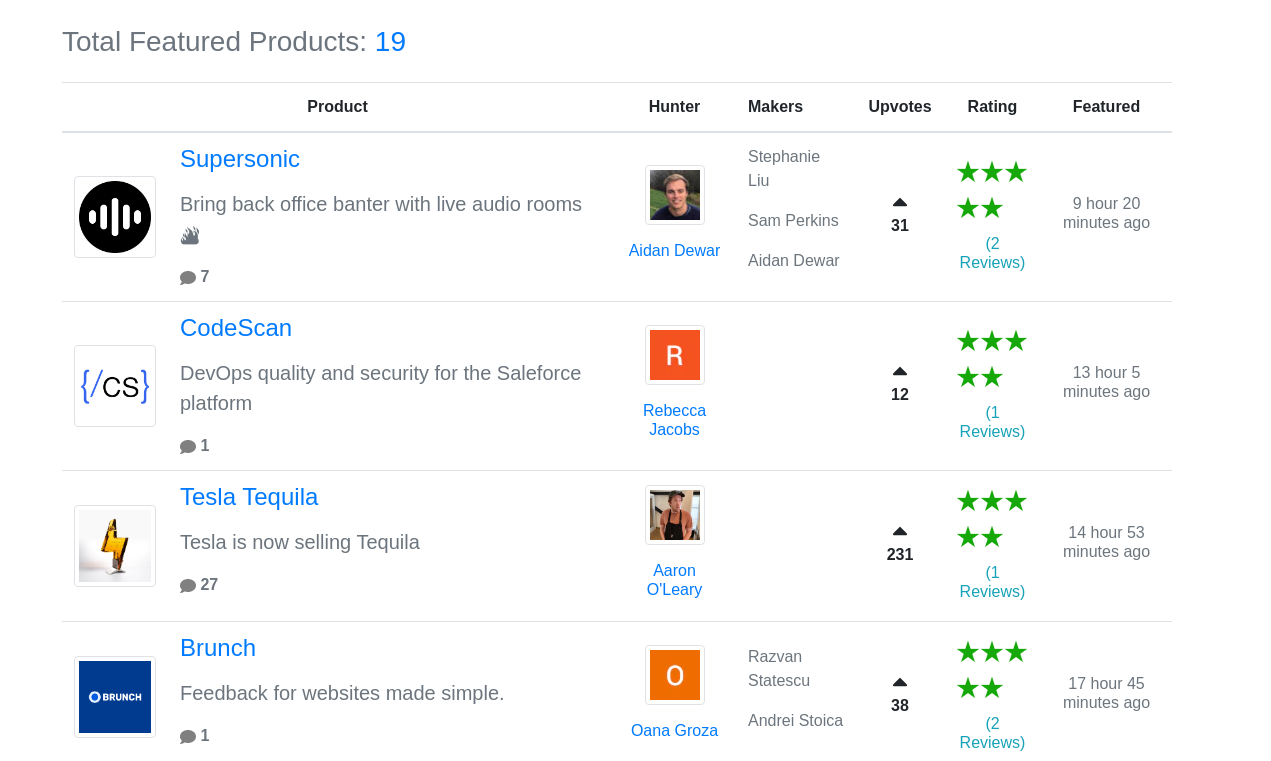Upvote Tesla Tequila using its arrow
Image resolution: width=1271 pixels, height=761 pixels.
tap(898, 531)
